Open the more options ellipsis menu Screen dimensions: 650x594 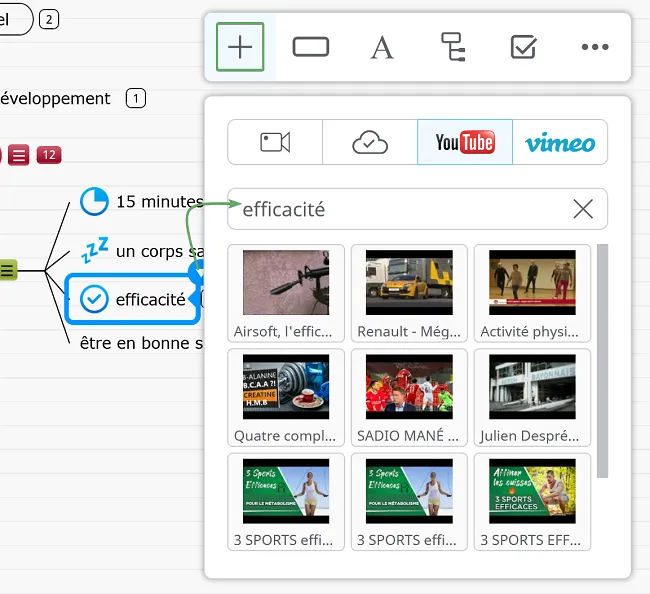click(595, 47)
